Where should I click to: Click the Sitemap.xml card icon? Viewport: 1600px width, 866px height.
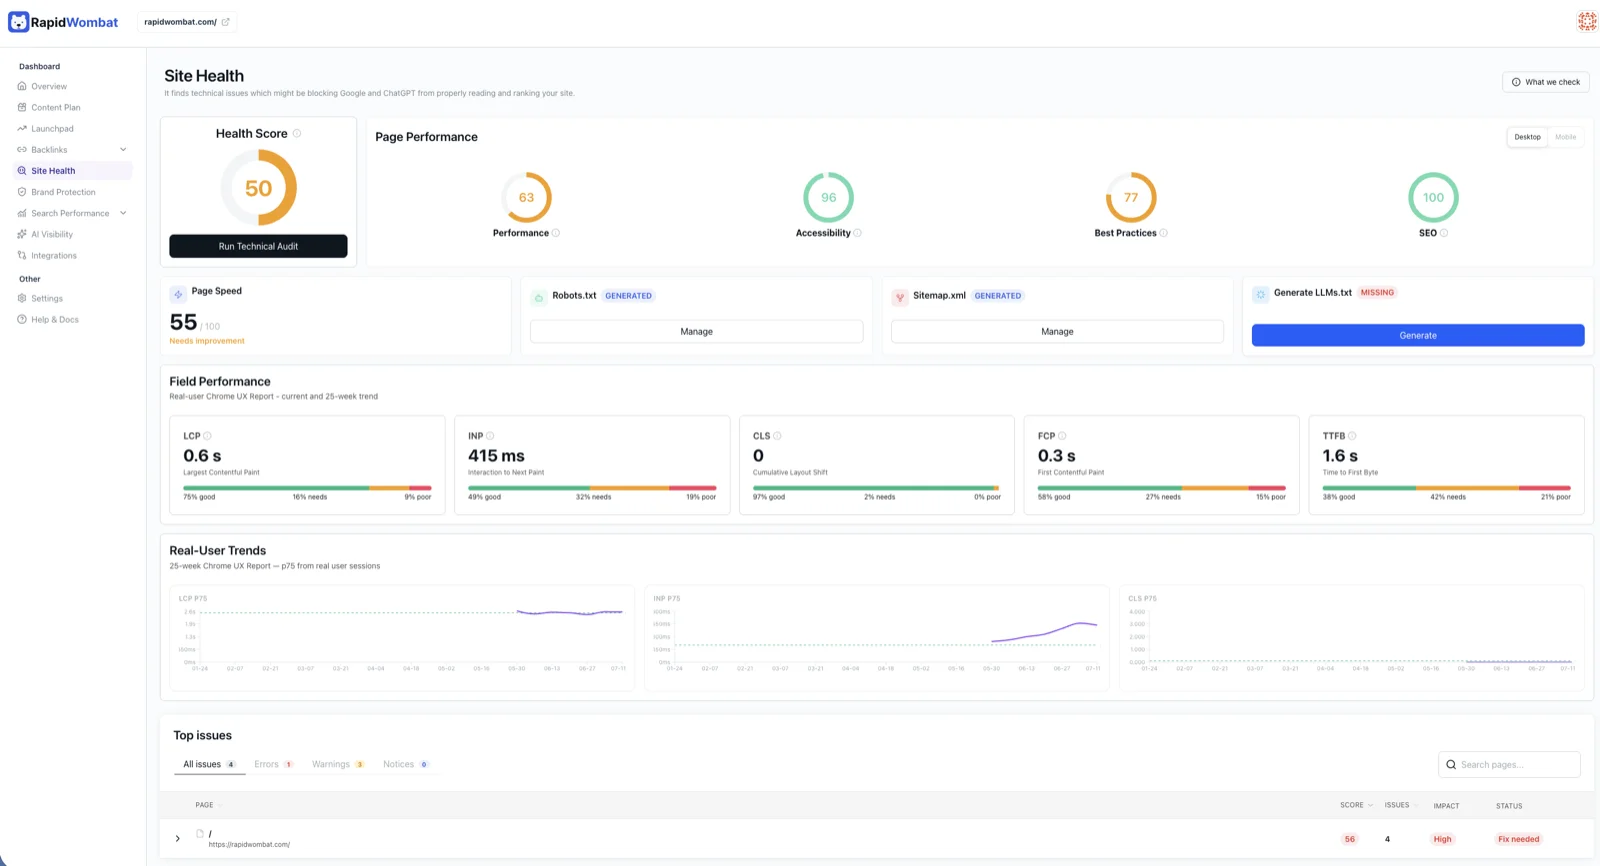click(900, 297)
